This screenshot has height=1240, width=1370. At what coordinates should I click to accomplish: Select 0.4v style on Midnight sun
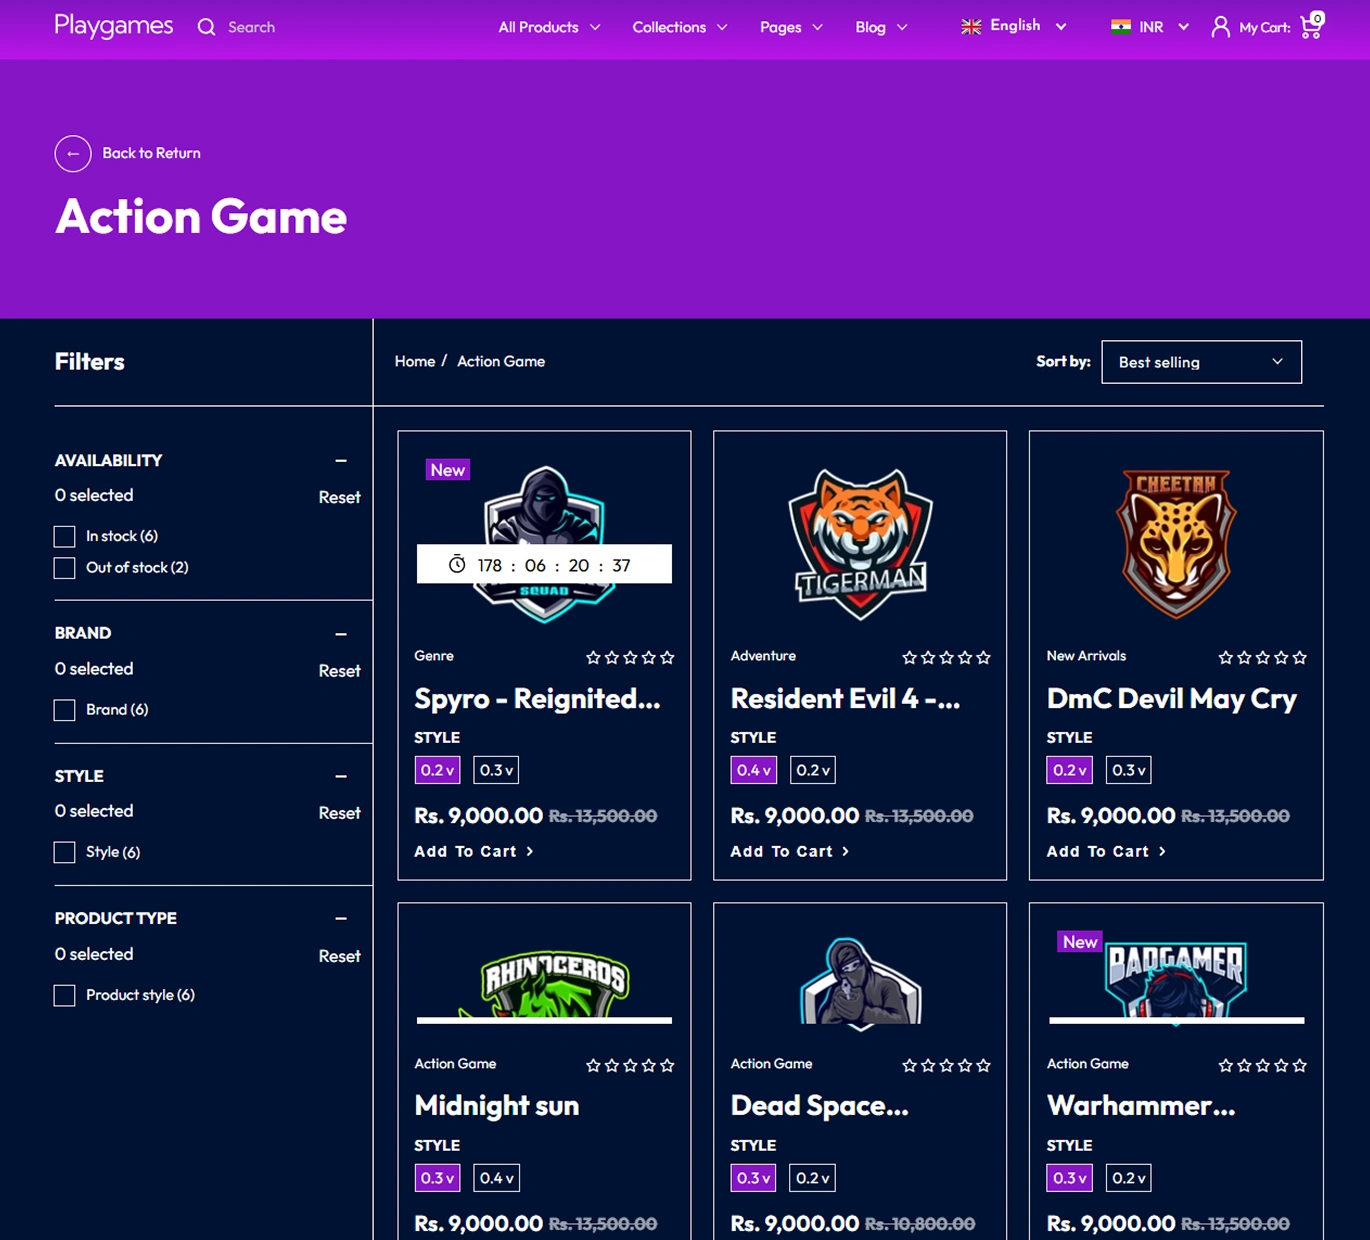pos(496,1178)
